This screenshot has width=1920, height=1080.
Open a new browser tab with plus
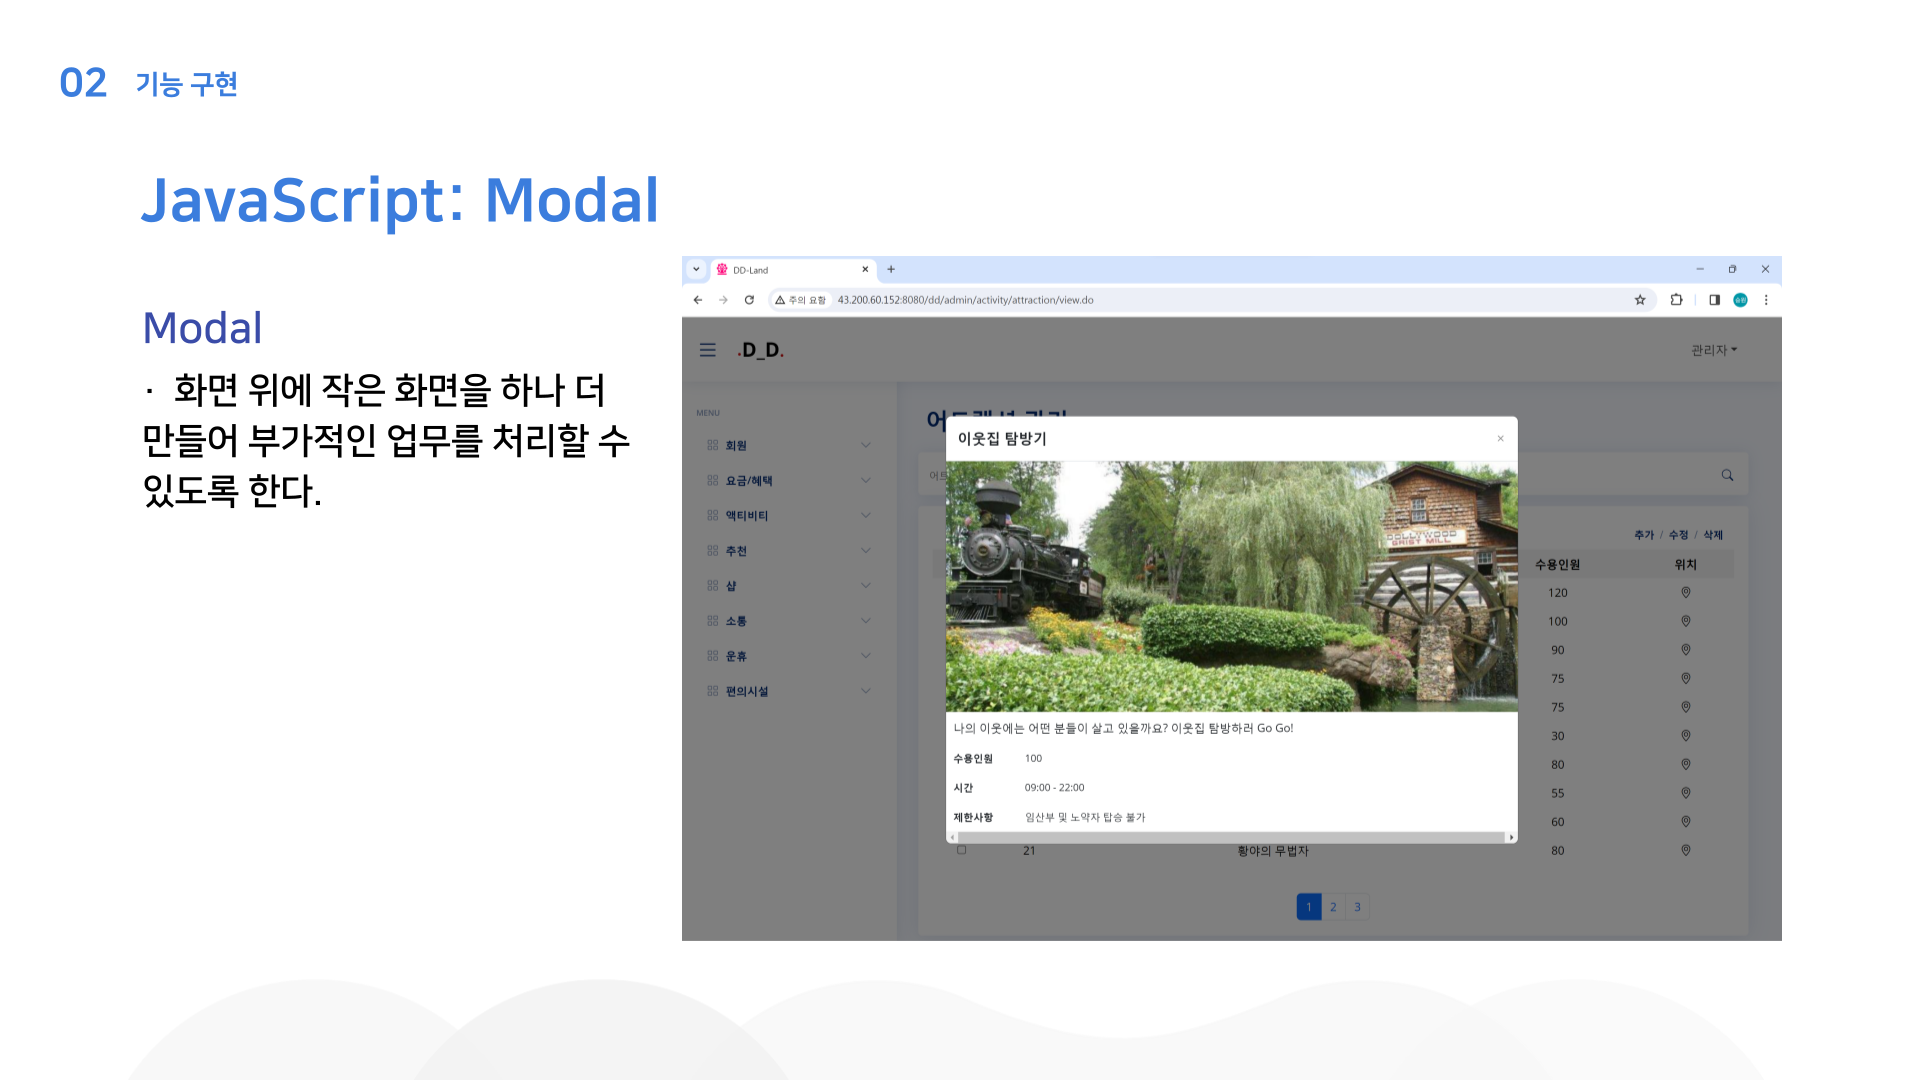point(891,269)
